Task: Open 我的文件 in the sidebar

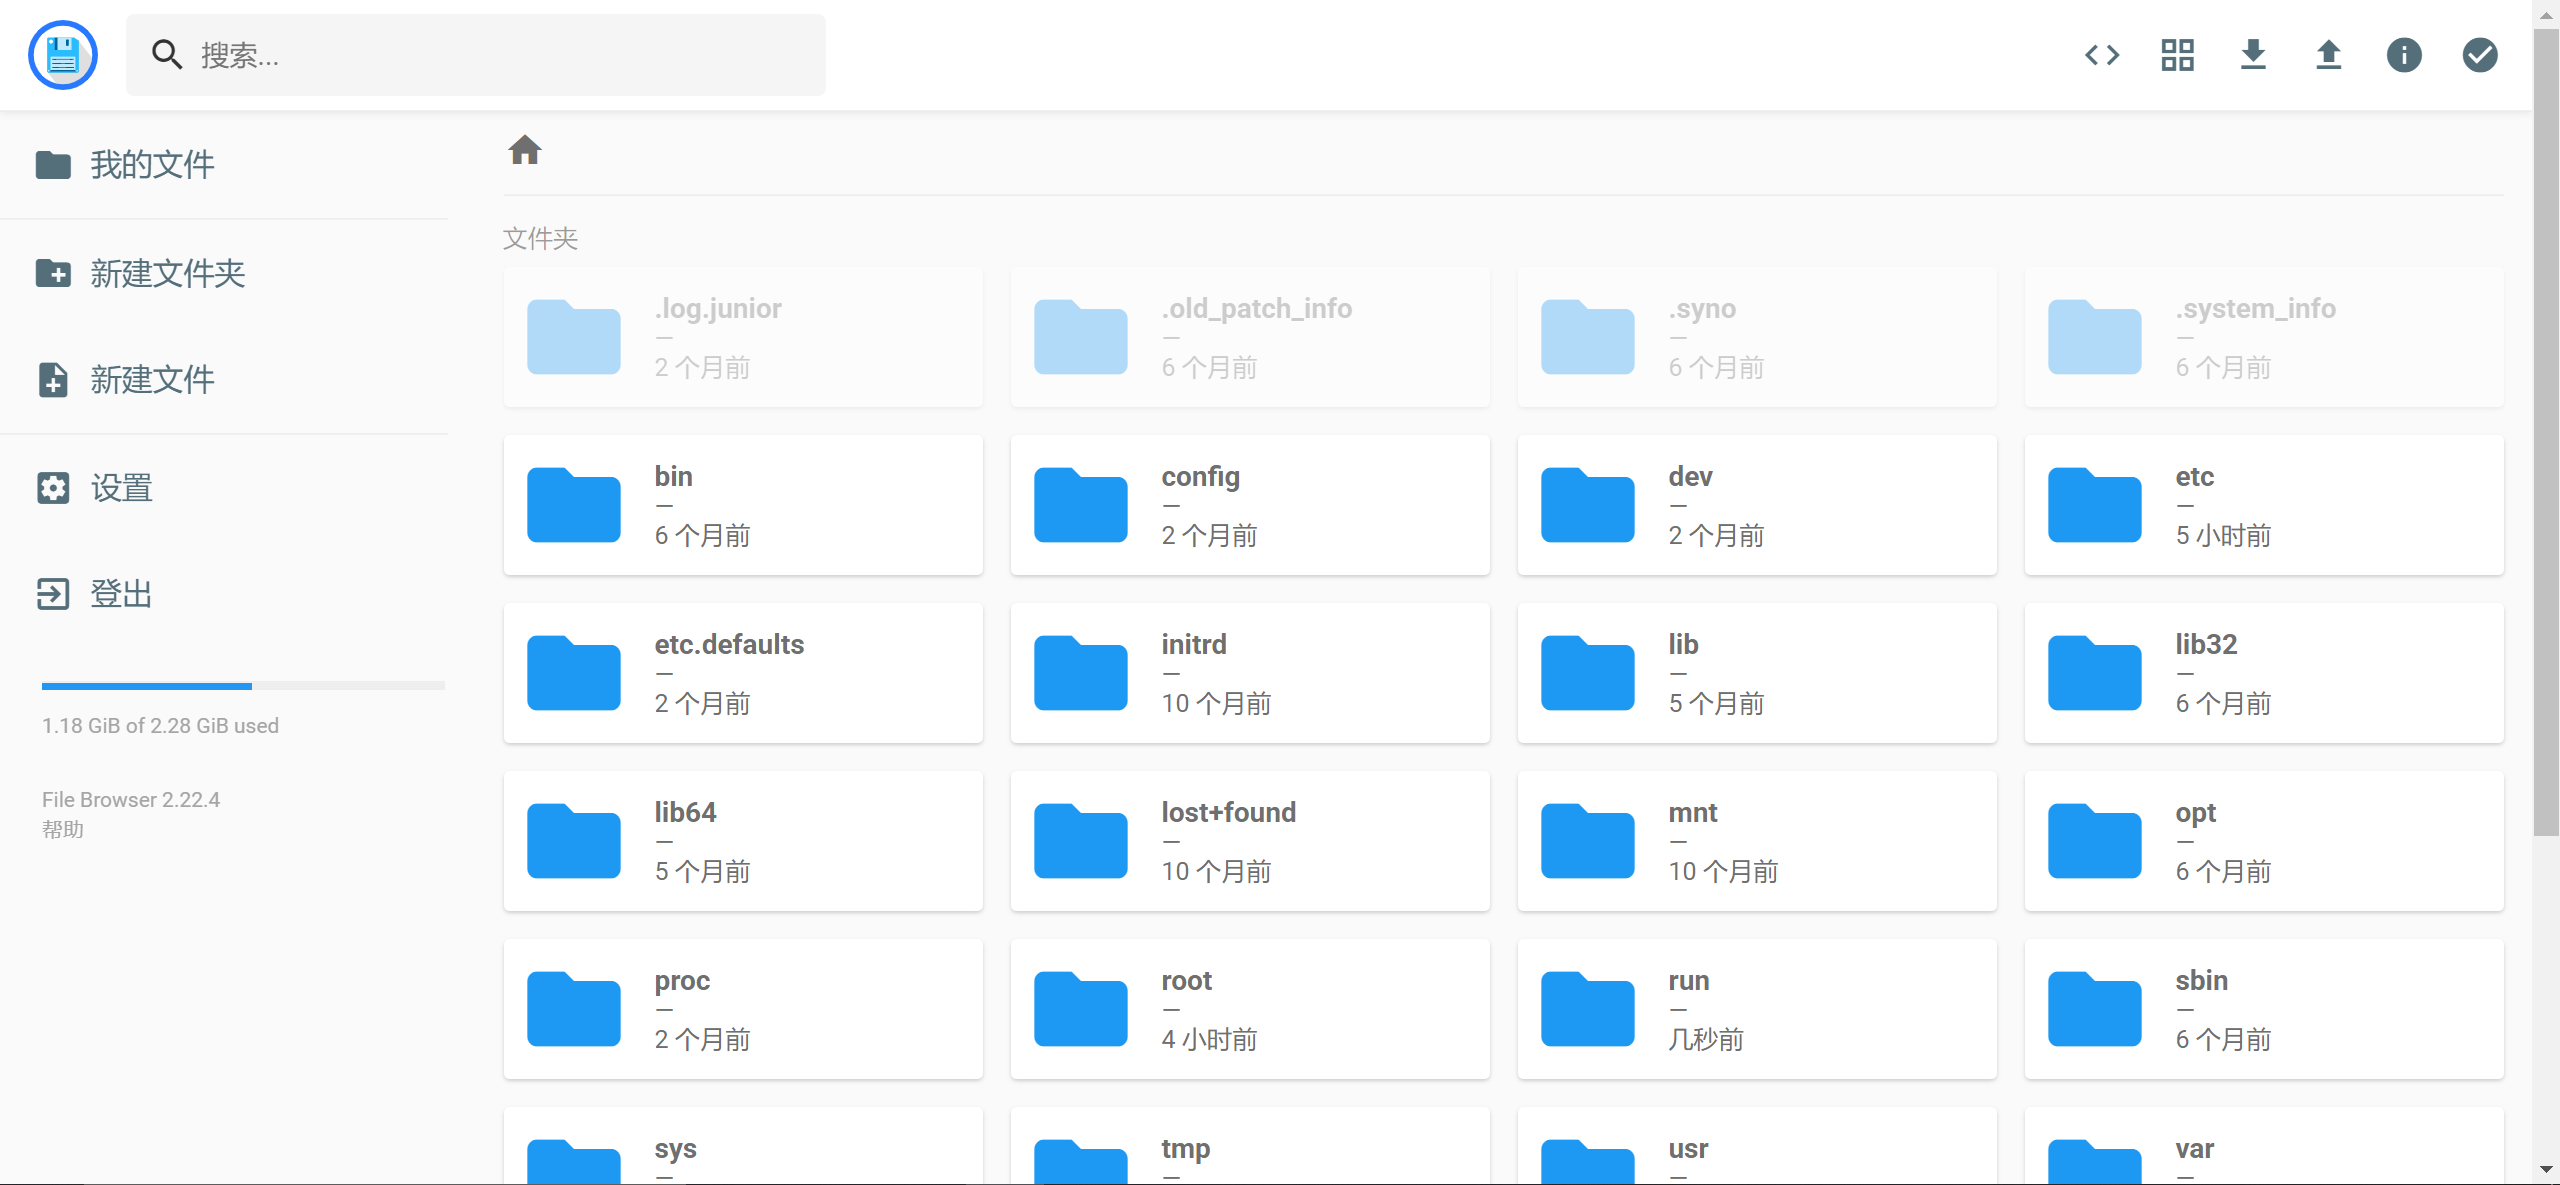Action: [x=152, y=165]
